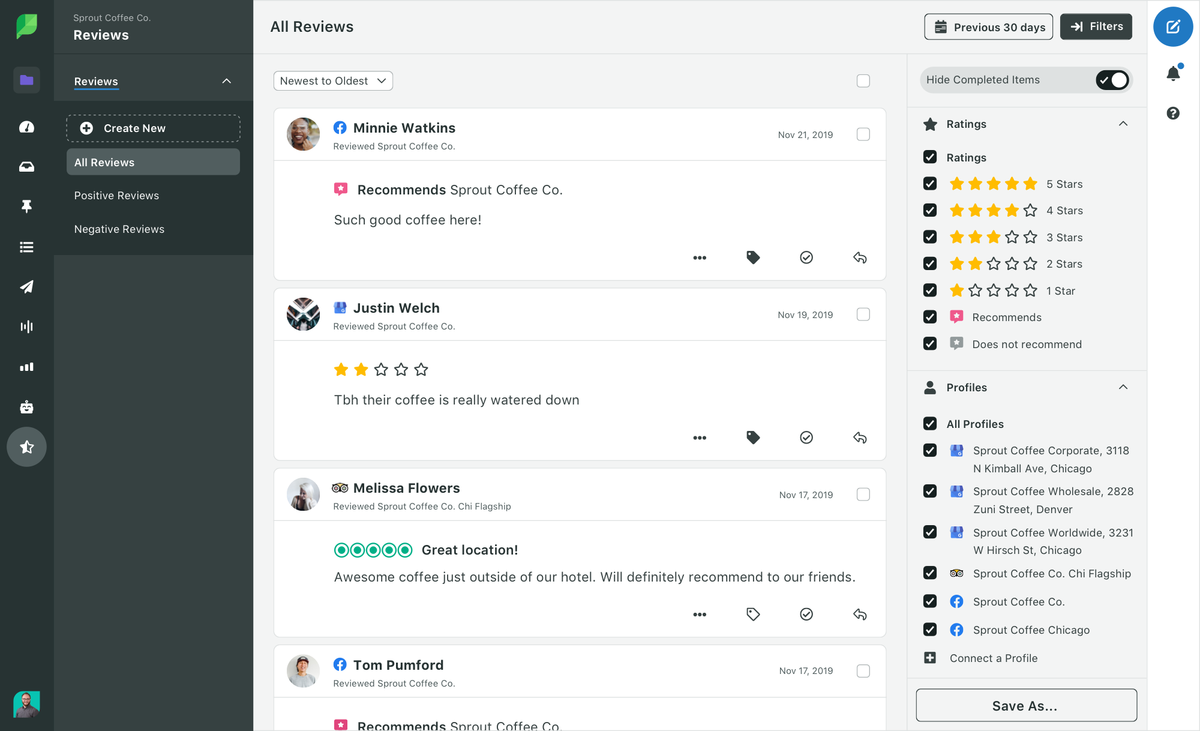Select the Justin Welch review checkbox
This screenshot has height=731, width=1200.
pos(863,314)
